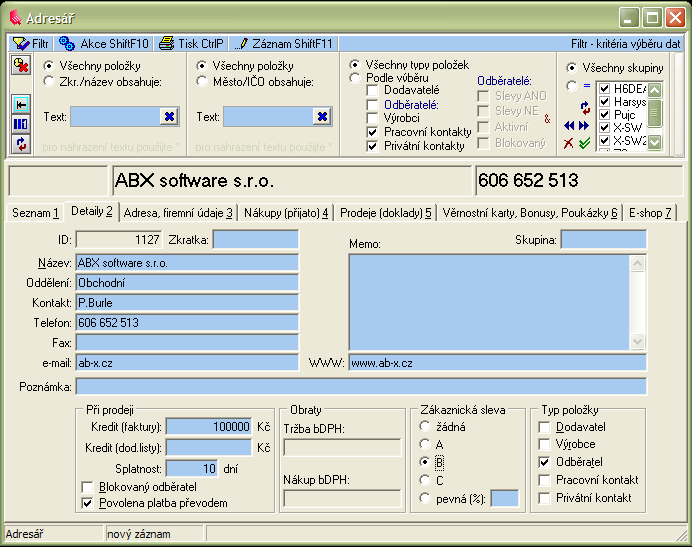Click Tisk CtrlP print button
This screenshot has width=692, height=547.
(x=192, y=44)
